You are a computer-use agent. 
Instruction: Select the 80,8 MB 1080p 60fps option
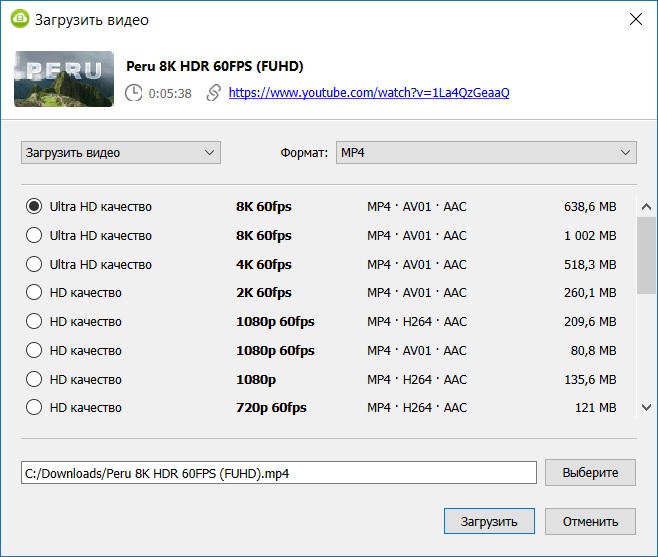click(34, 351)
